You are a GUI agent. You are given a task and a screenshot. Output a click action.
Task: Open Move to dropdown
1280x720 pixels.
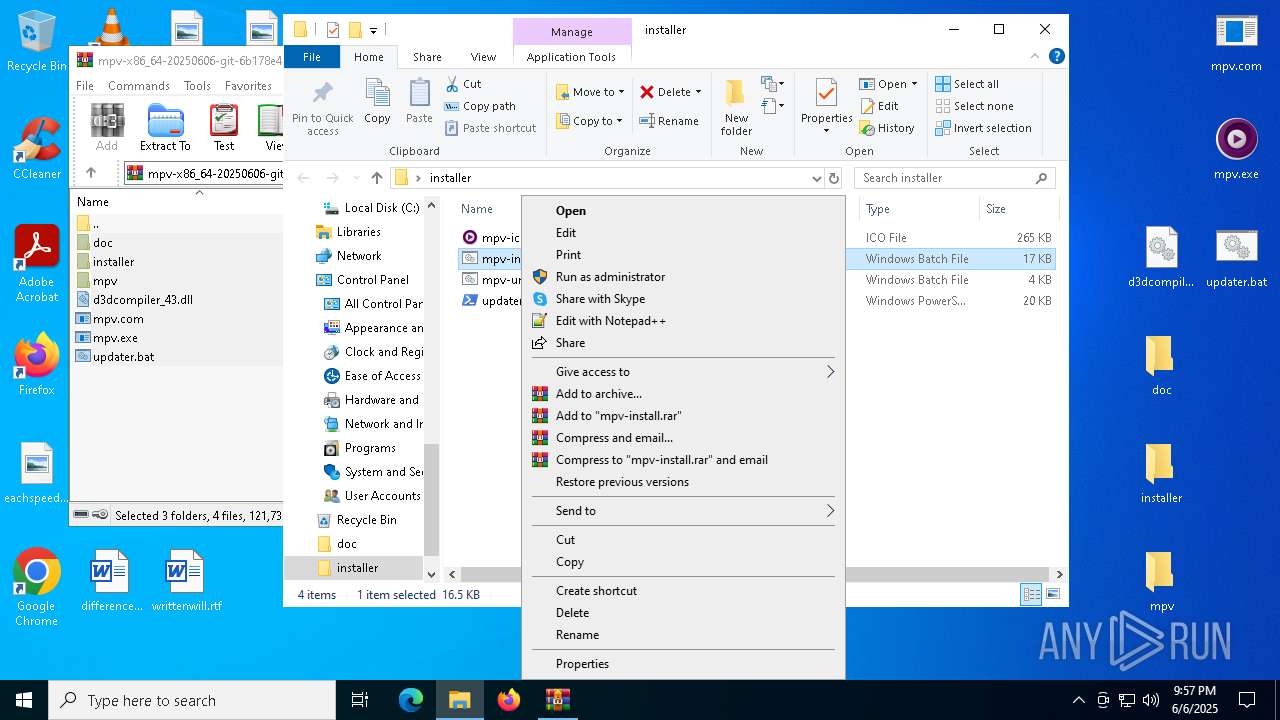(590, 92)
